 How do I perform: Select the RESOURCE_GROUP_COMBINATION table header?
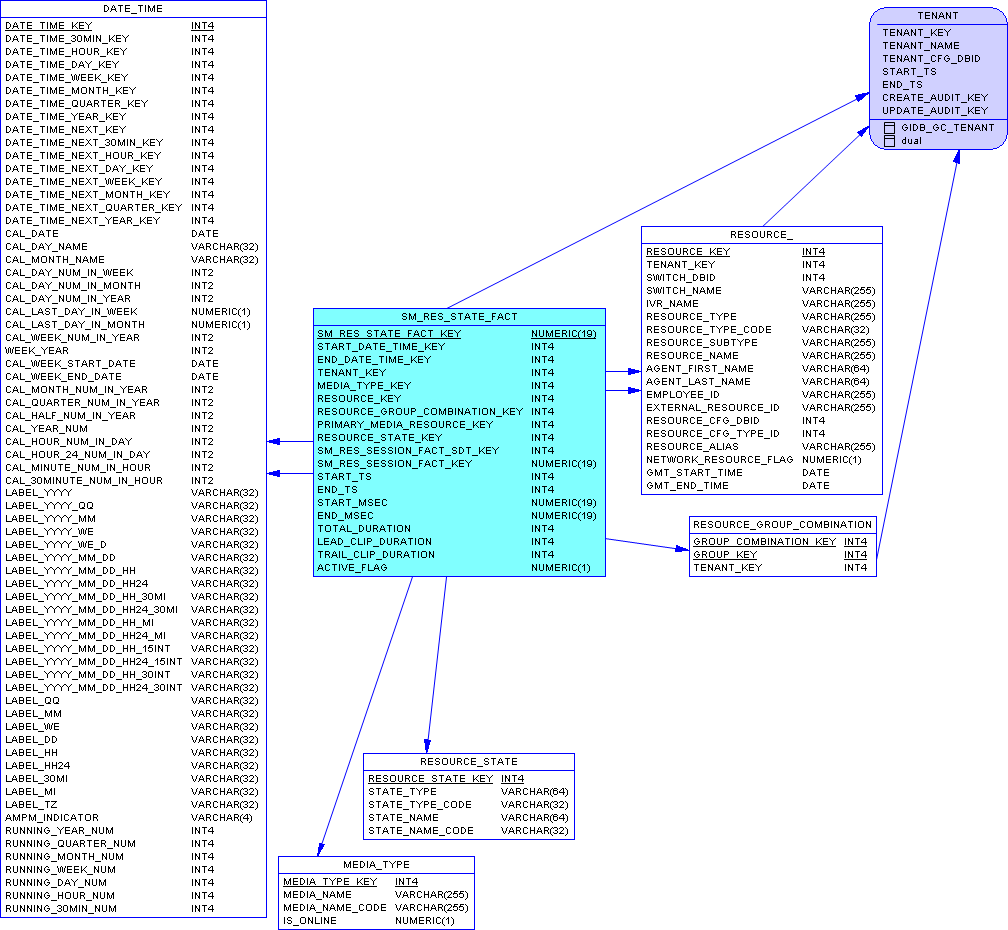[x=782, y=524]
